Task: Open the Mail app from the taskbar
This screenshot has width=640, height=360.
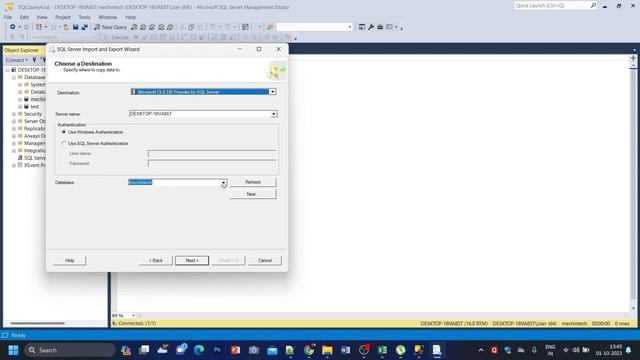Action: click(272, 350)
